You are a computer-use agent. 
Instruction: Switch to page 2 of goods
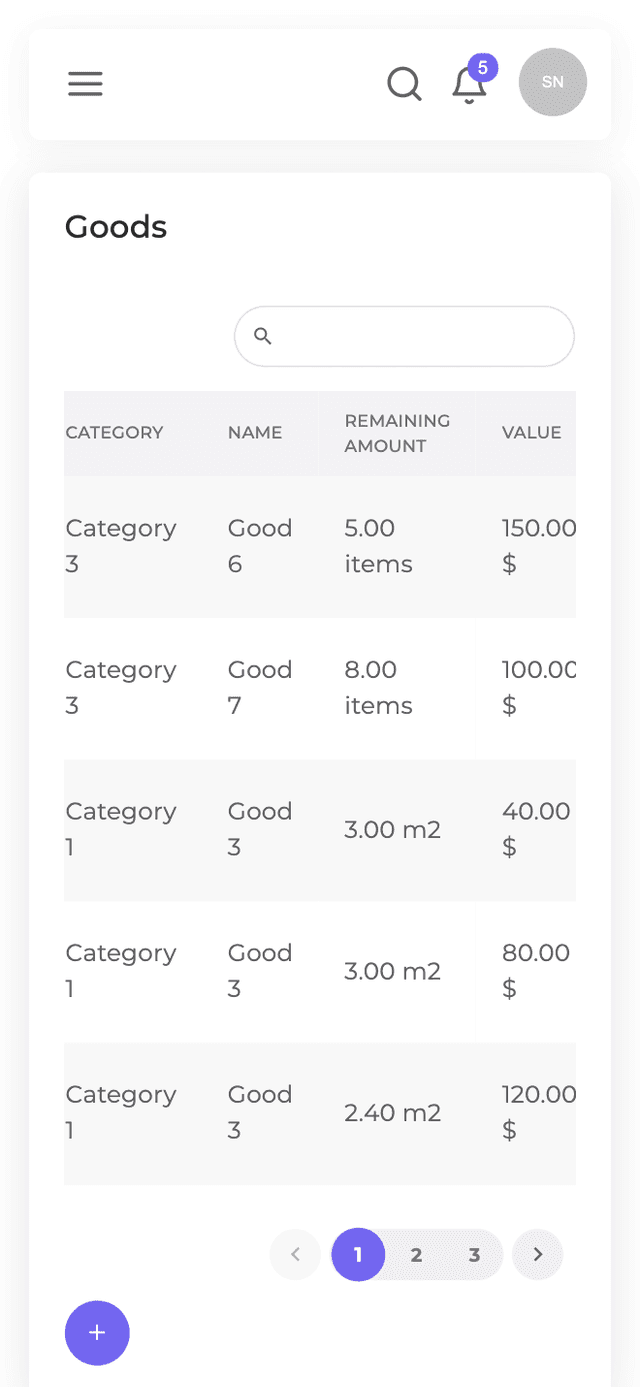tap(416, 1254)
